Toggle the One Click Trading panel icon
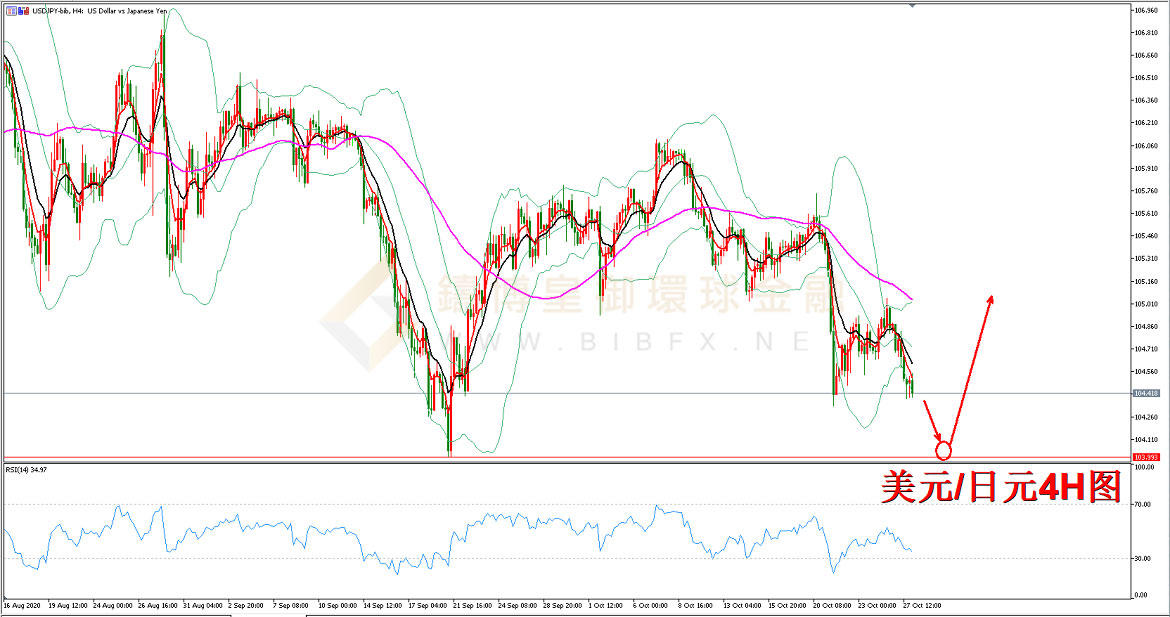 11,11
